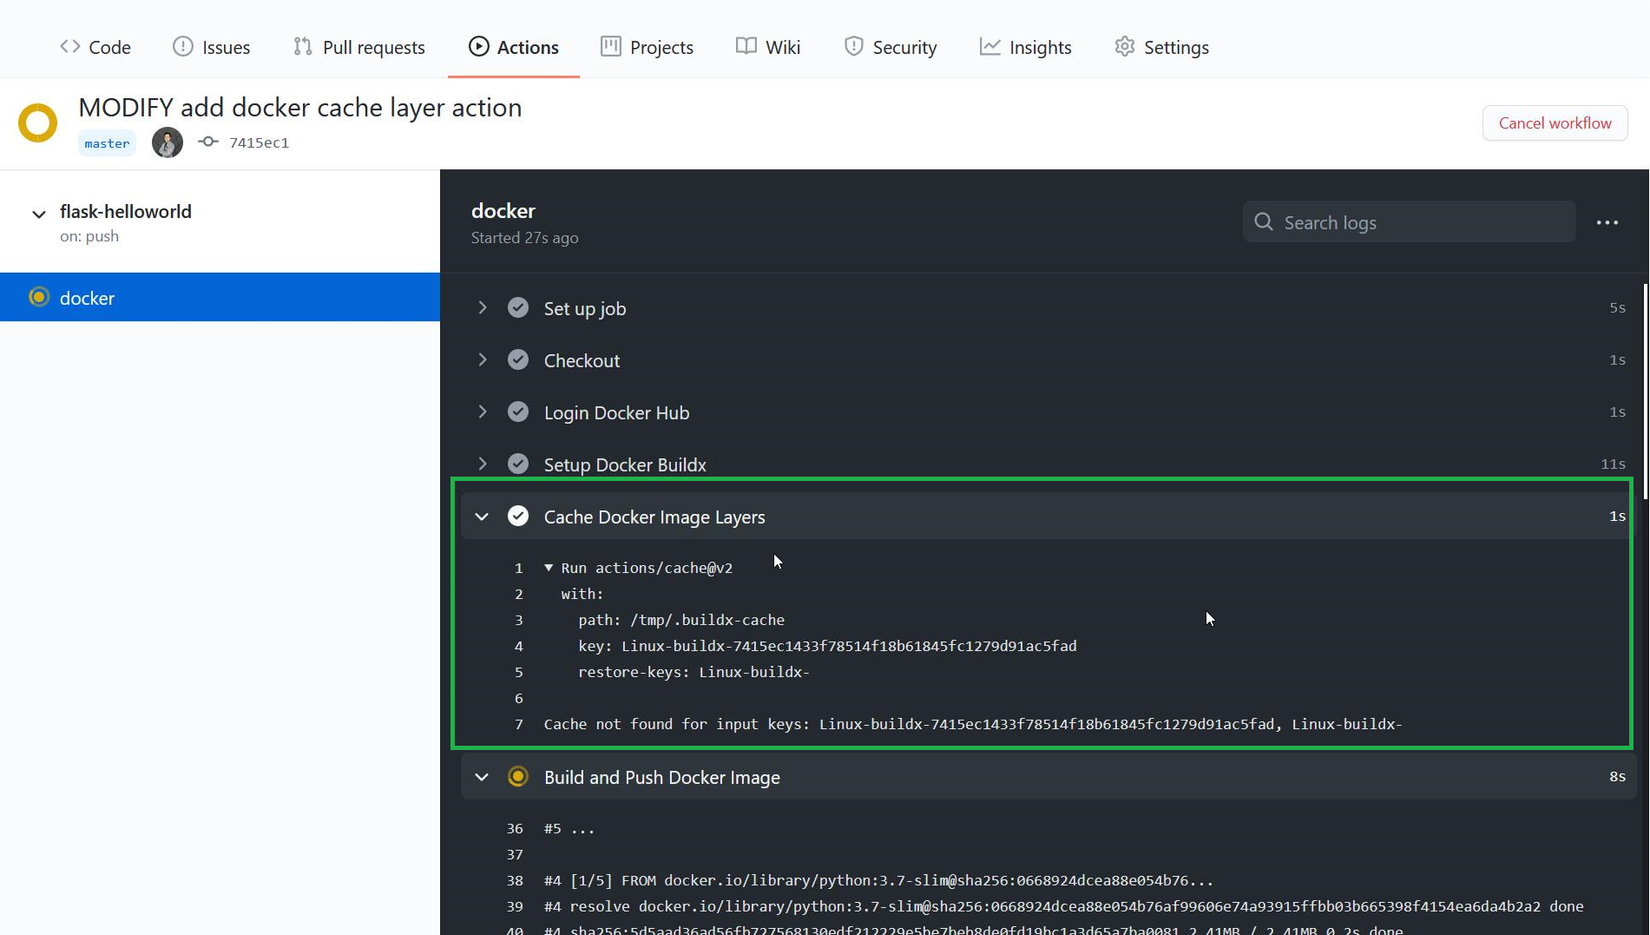Expand the Set up job step
This screenshot has width=1650, height=935.
point(482,308)
